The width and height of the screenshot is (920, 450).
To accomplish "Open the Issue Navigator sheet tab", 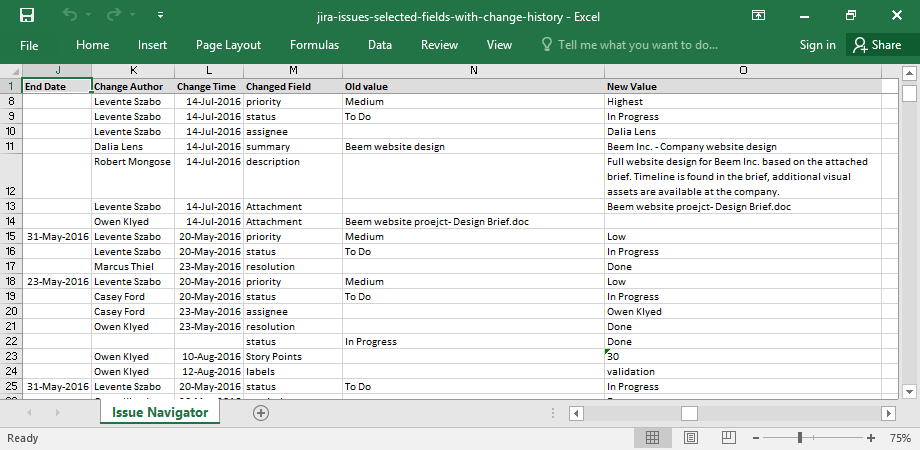I will [160, 412].
